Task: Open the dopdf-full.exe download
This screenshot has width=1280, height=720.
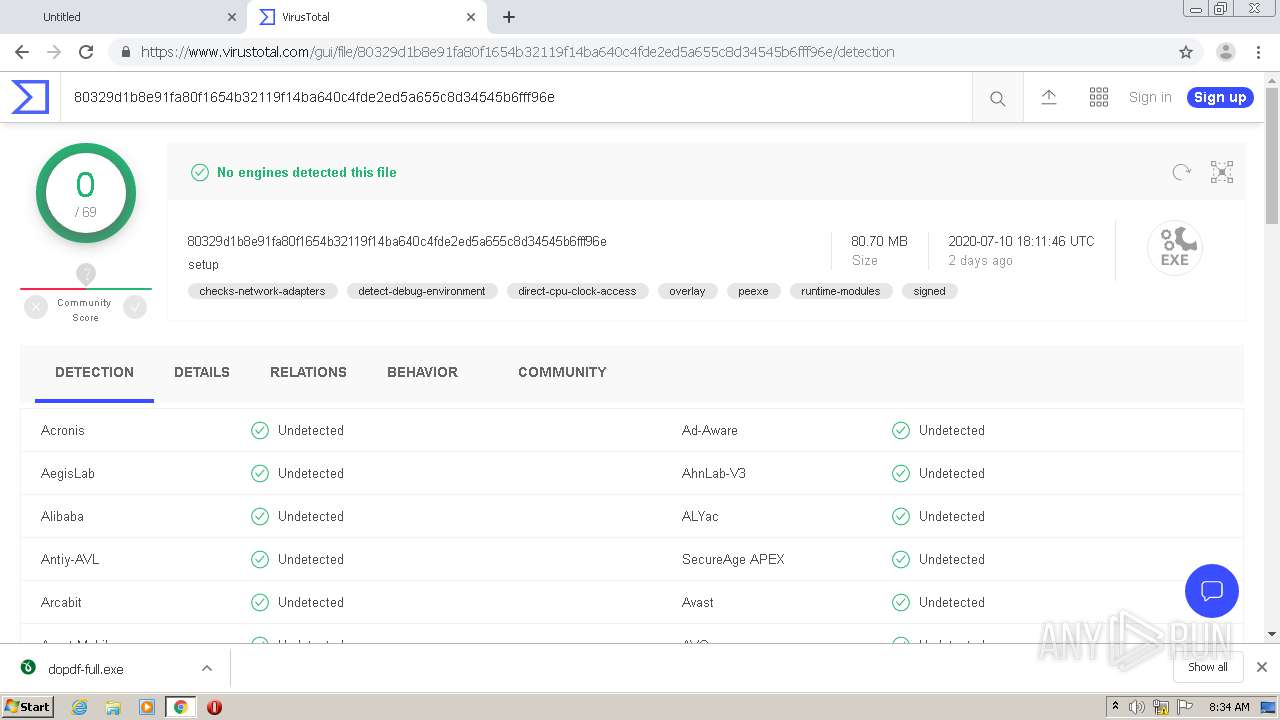Action: pyautogui.click(x=86, y=668)
